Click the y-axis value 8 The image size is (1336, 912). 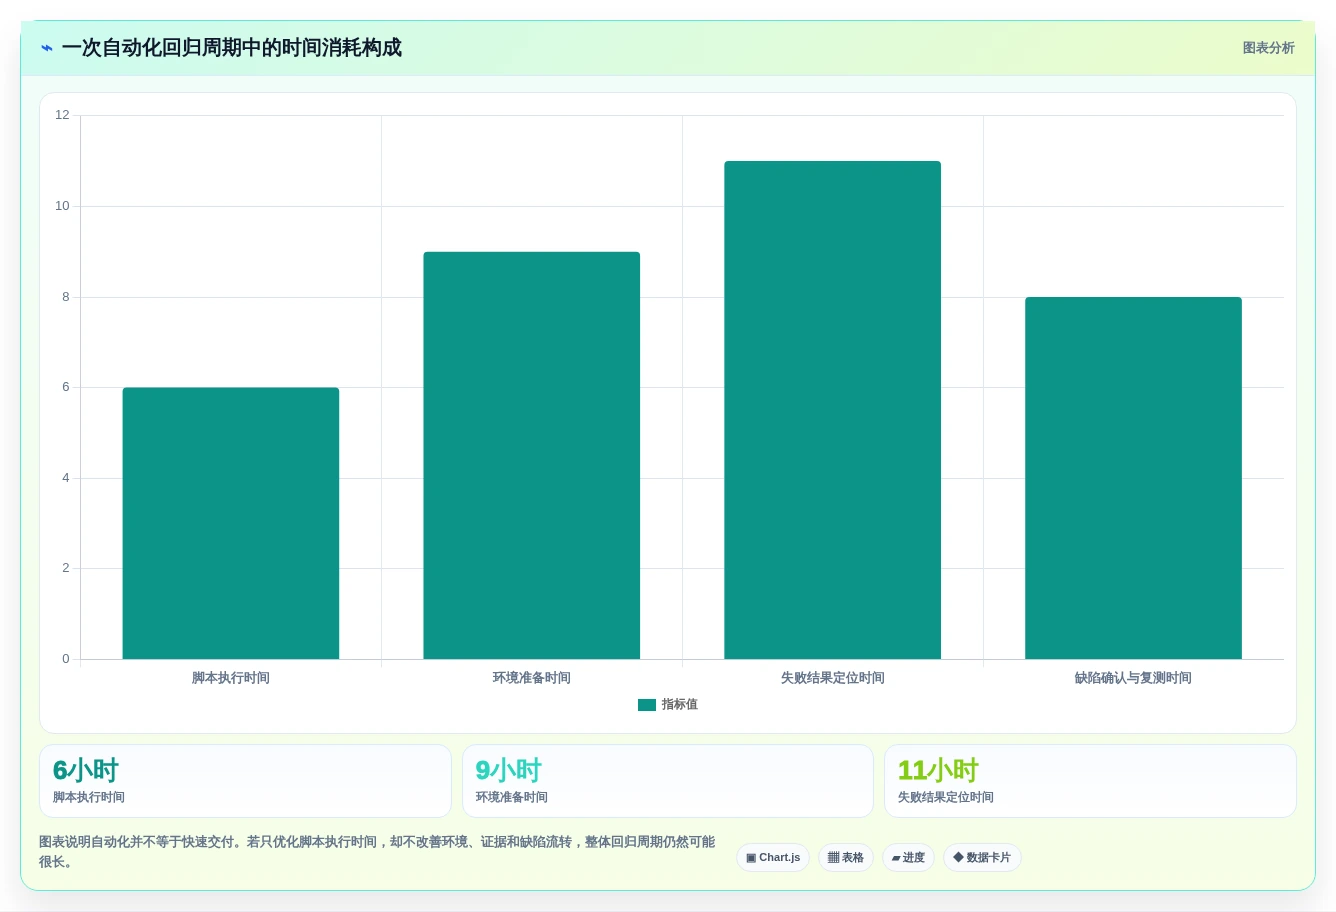[66, 297]
